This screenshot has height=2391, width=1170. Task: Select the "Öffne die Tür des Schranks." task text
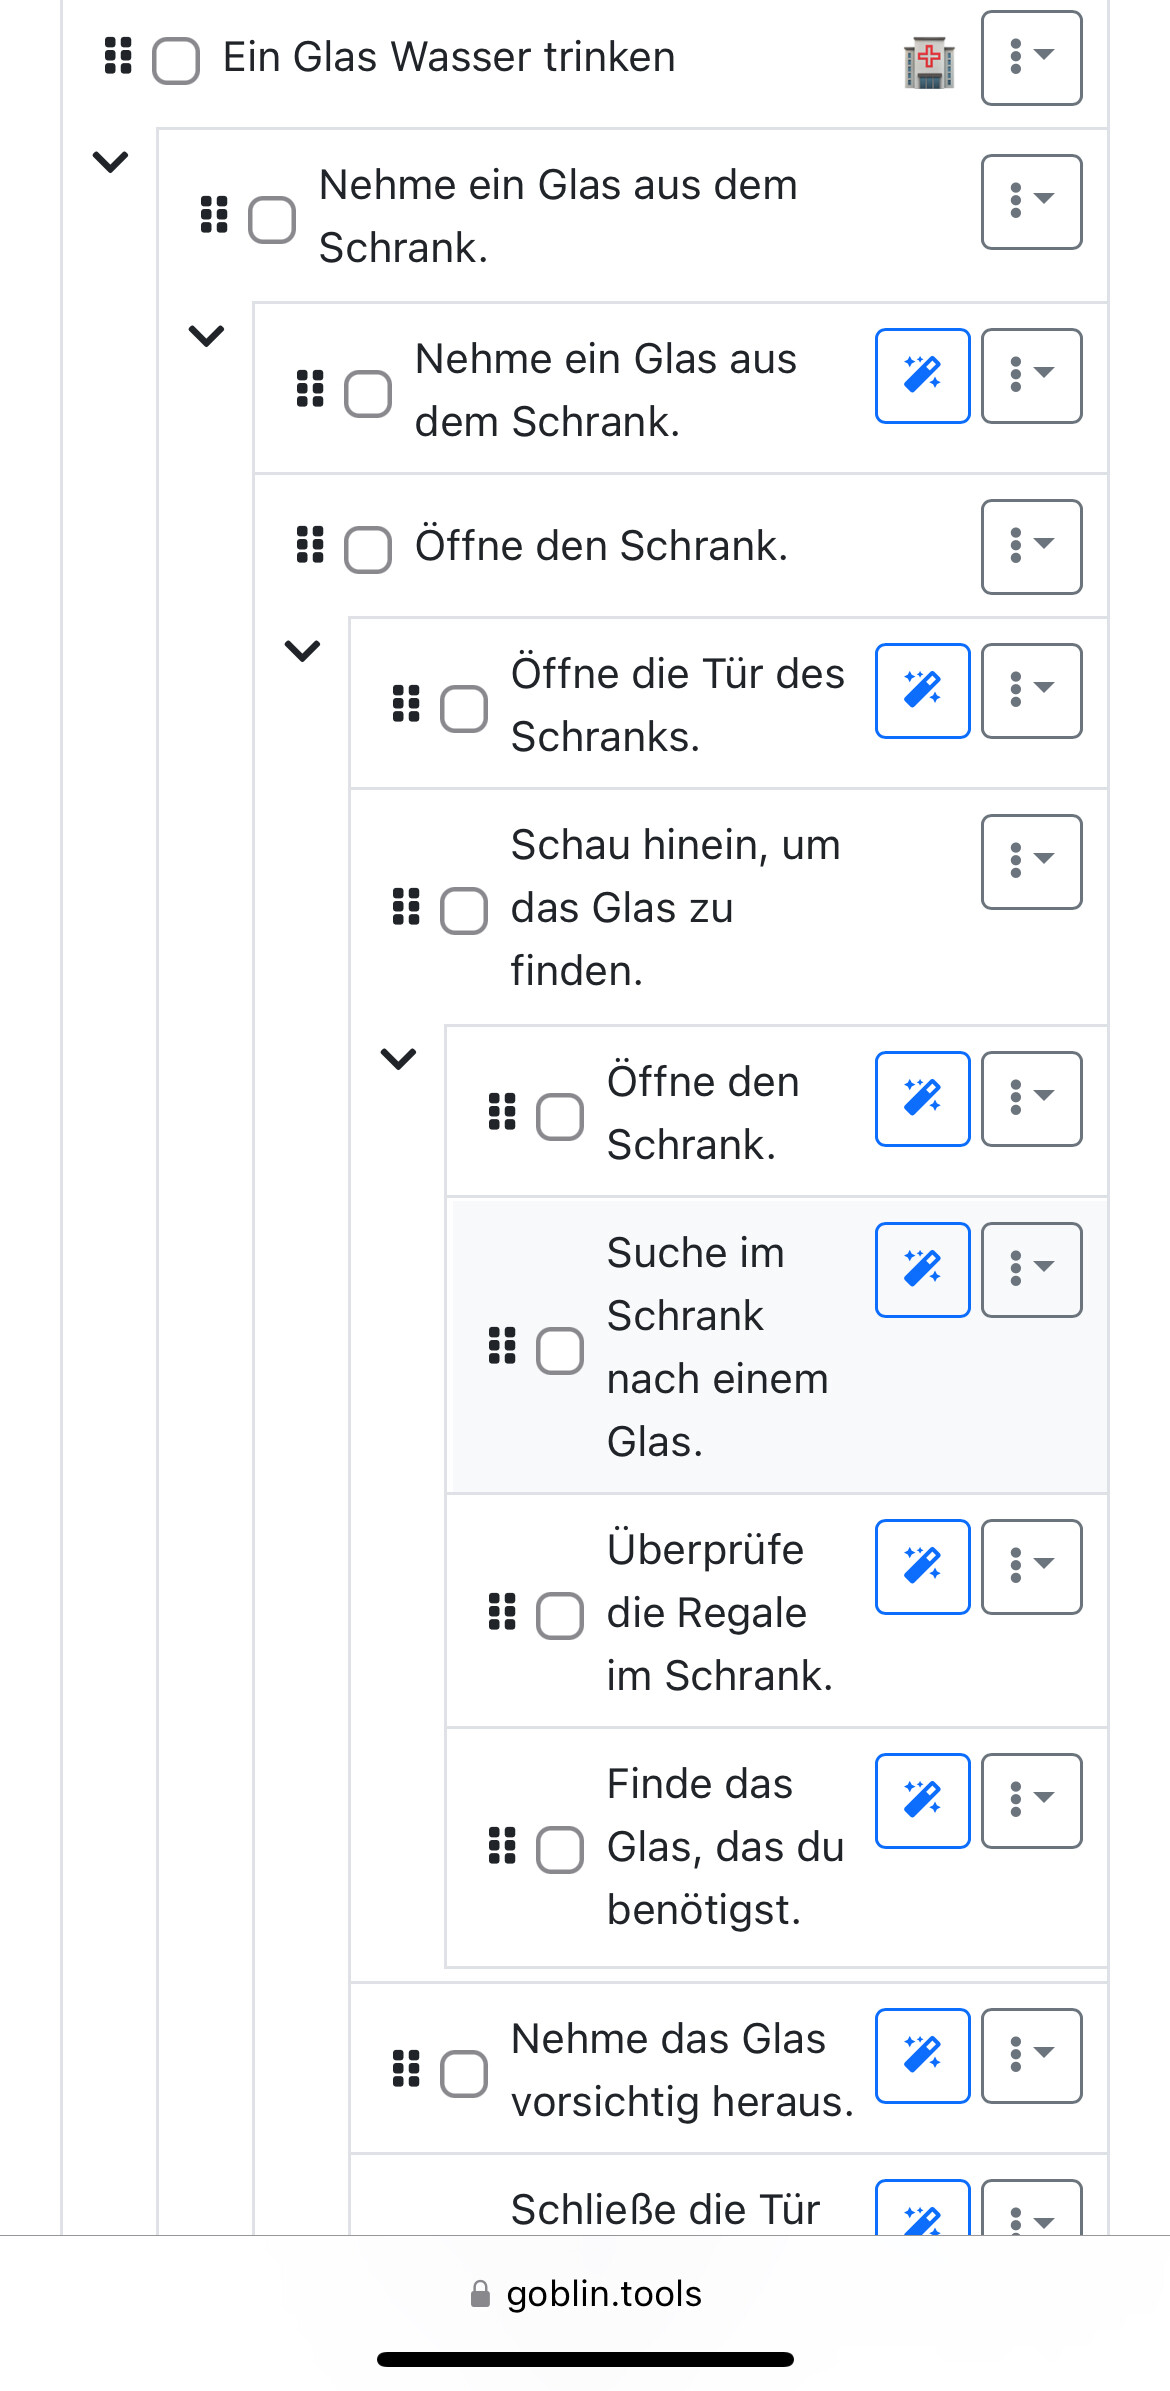point(677,705)
